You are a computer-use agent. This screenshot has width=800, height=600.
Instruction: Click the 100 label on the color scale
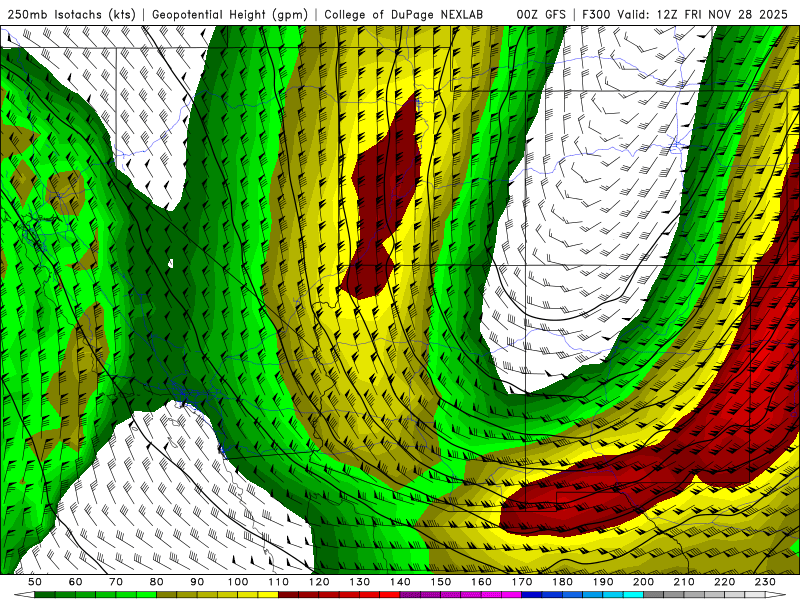tap(238, 582)
